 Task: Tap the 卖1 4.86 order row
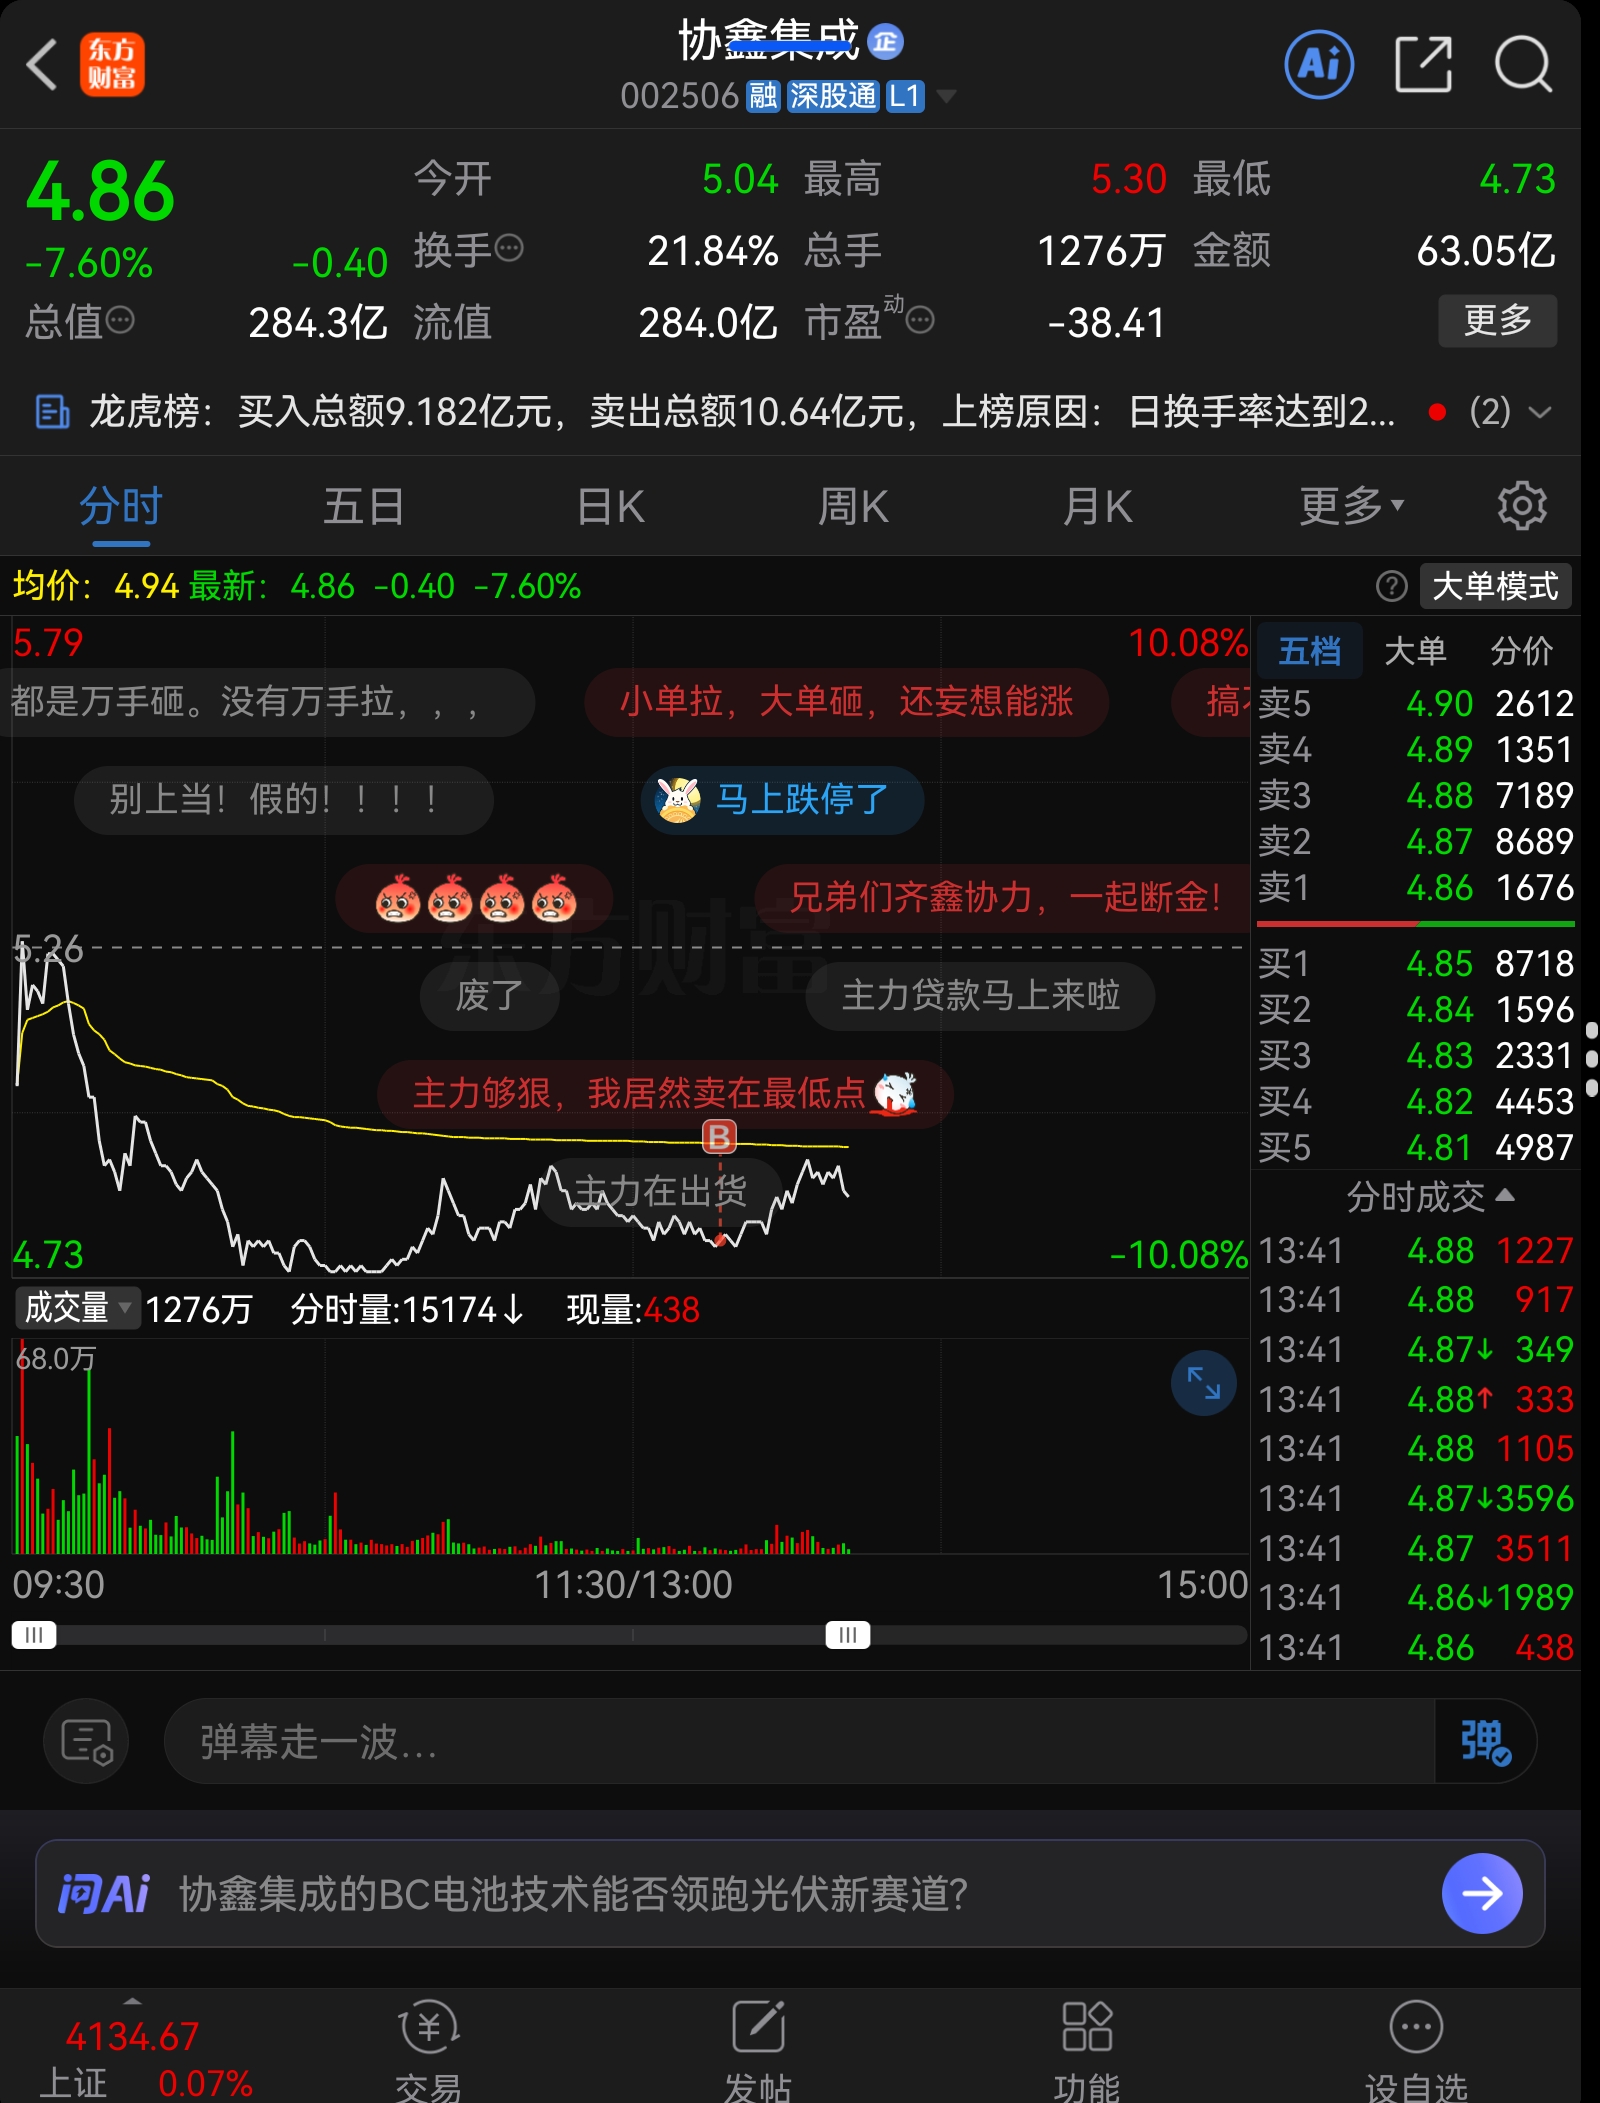1415,887
